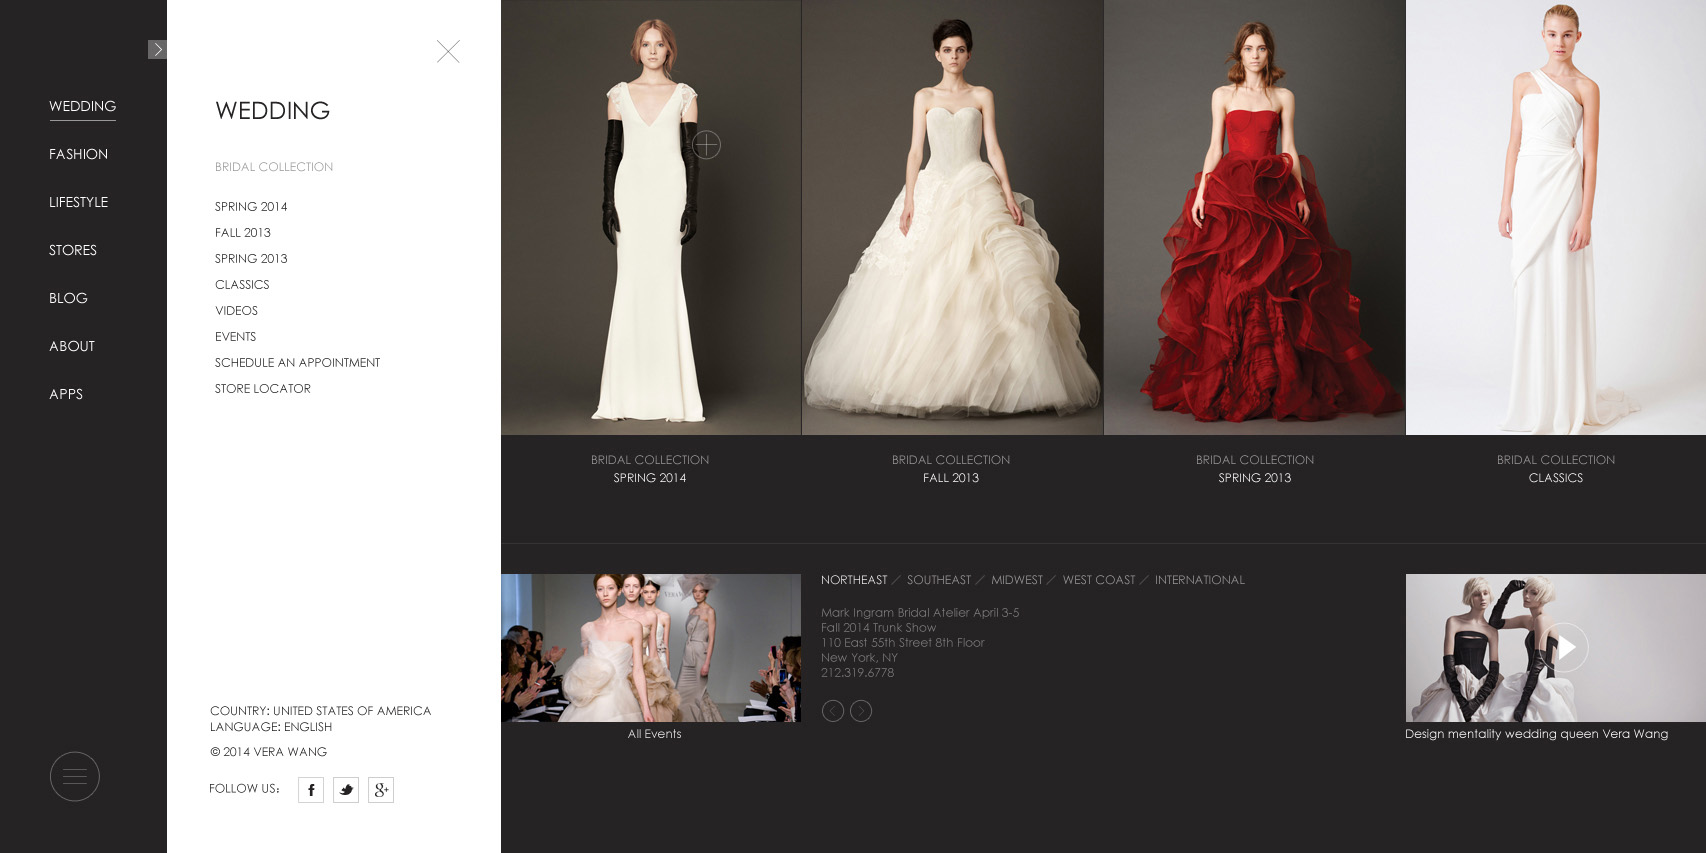The image size is (1706, 853).
Task: Select the WEST COAST events tab
Action: (x=1099, y=580)
